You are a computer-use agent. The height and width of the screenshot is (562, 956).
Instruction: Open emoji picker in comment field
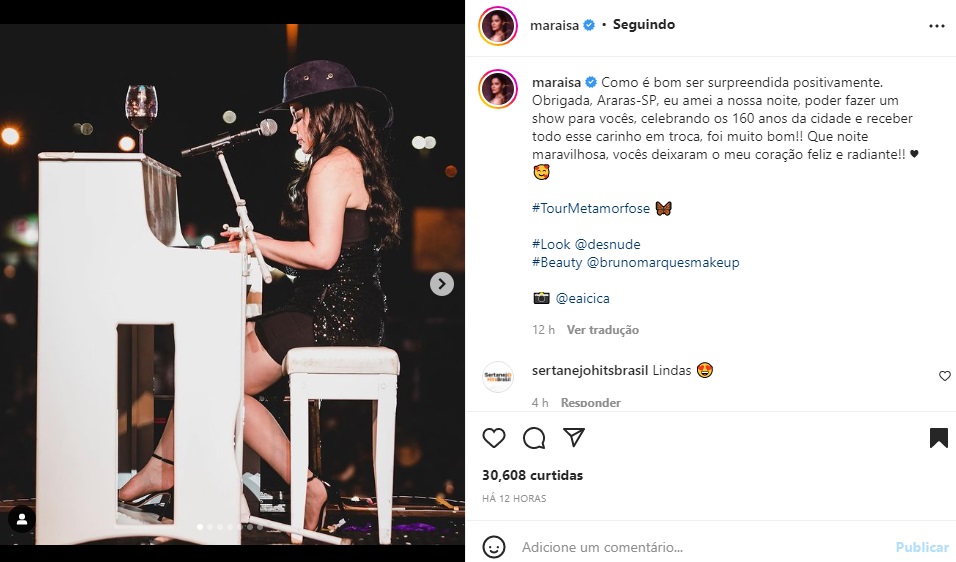pyautogui.click(x=494, y=547)
